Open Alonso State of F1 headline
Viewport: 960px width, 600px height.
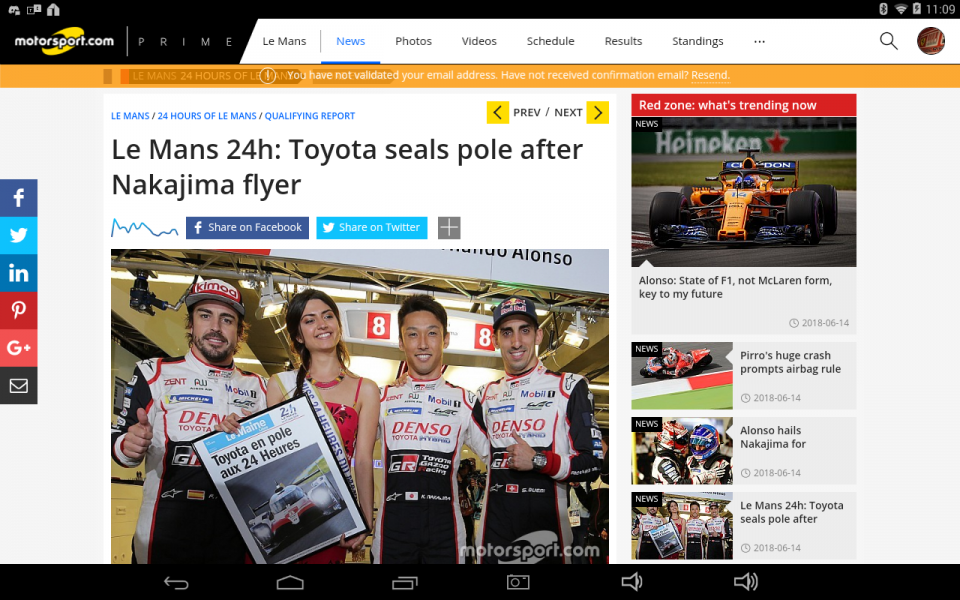click(x=735, y=287)
